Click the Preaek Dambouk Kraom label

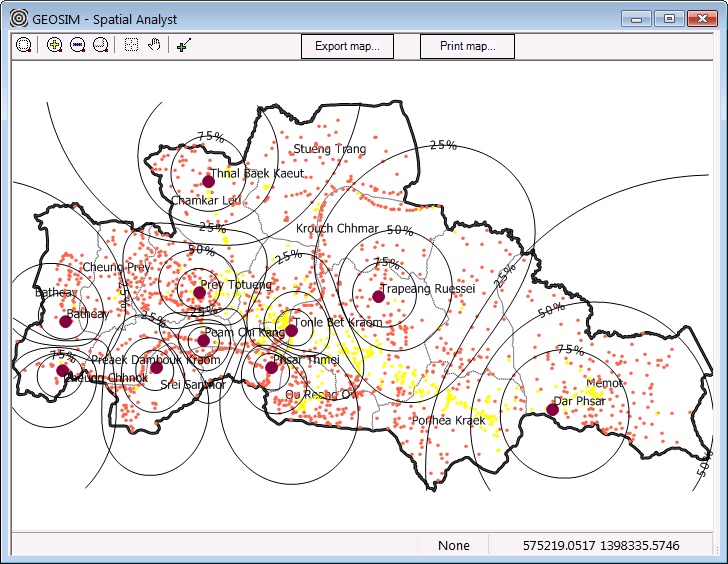pos(156,360)
